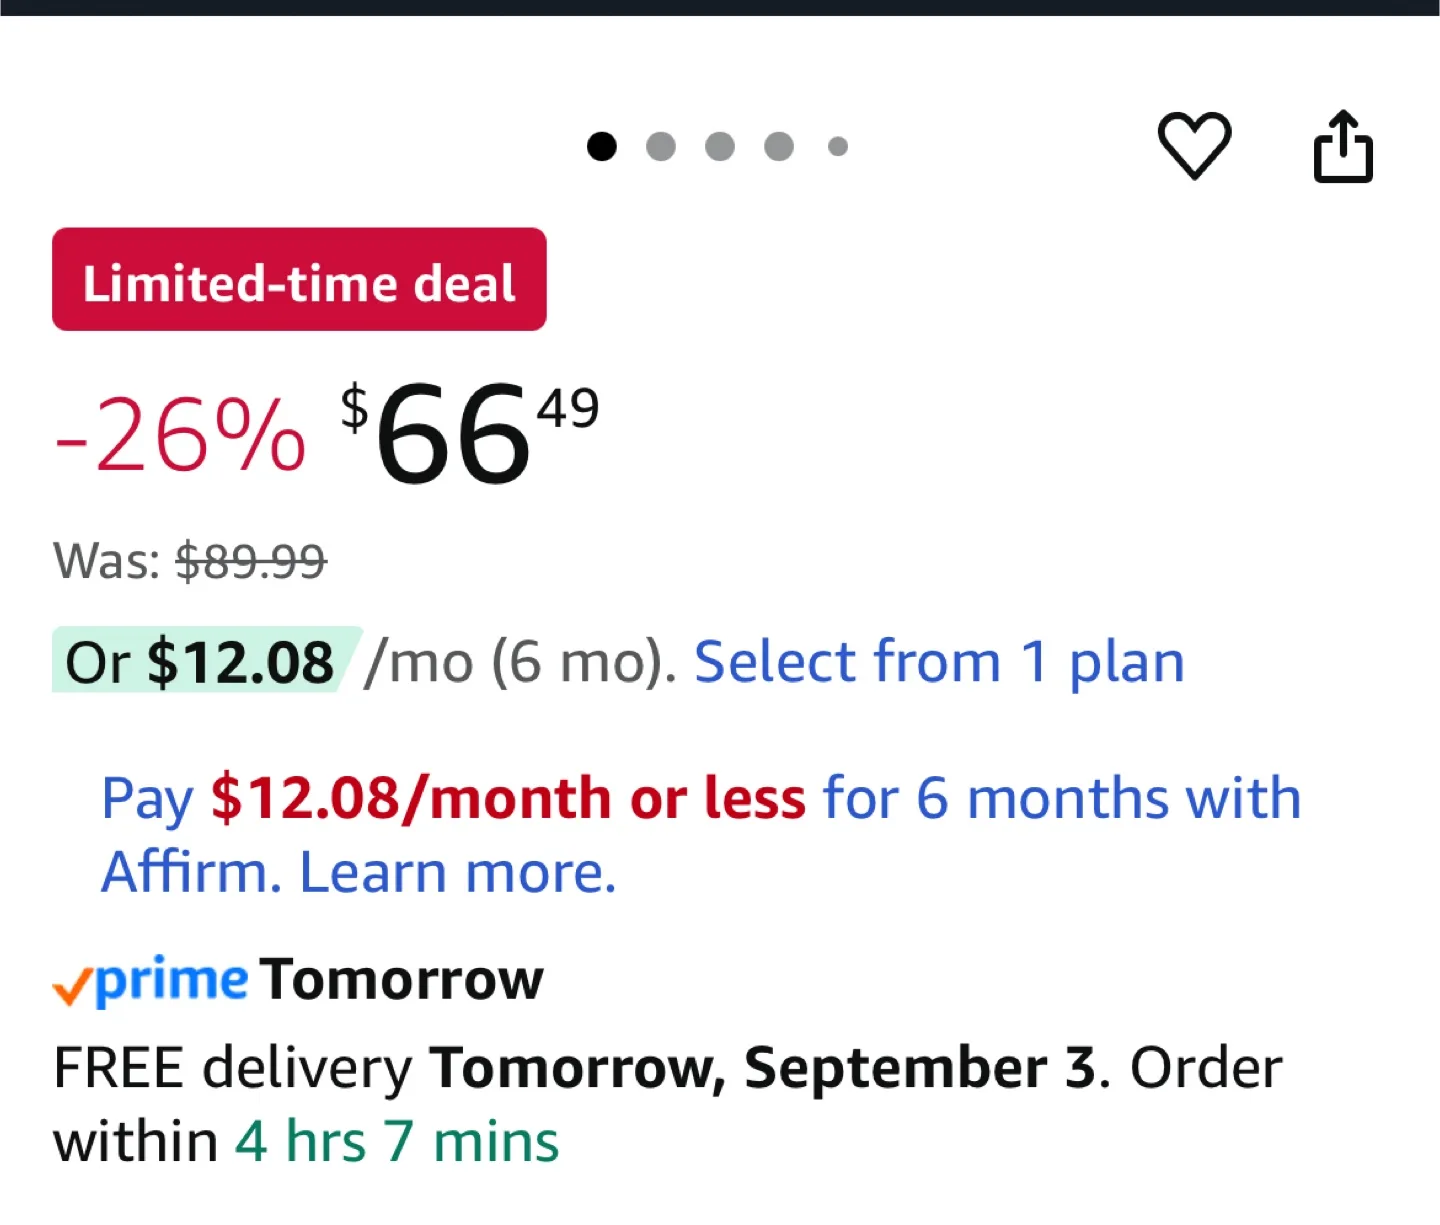Screen dimensions: 1440x1225
Task: Open the Select from 1 plan link
Action: [939, 662]
